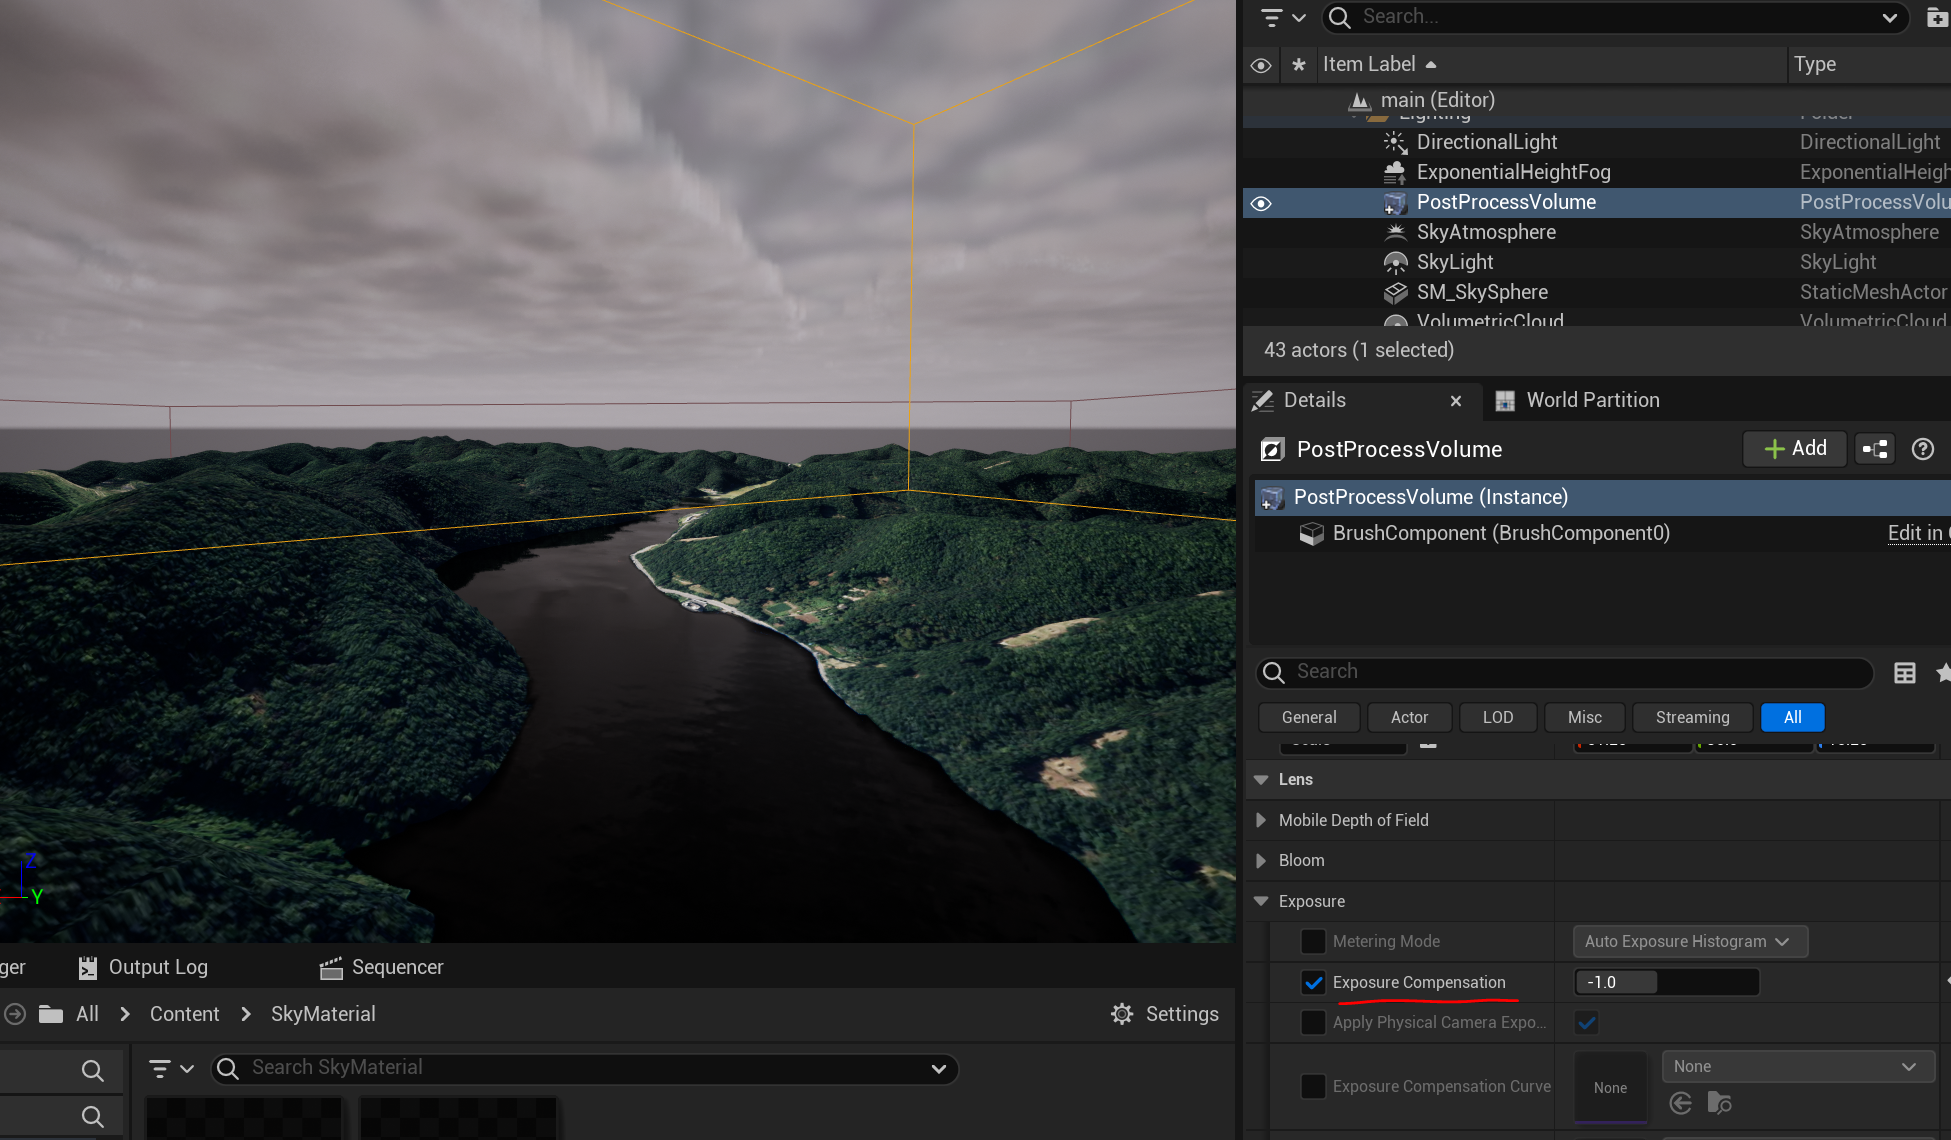Open the Auto Exposure Histogram dropdown
The image size is (1951, 1140).
click(x=1690, y=942)
